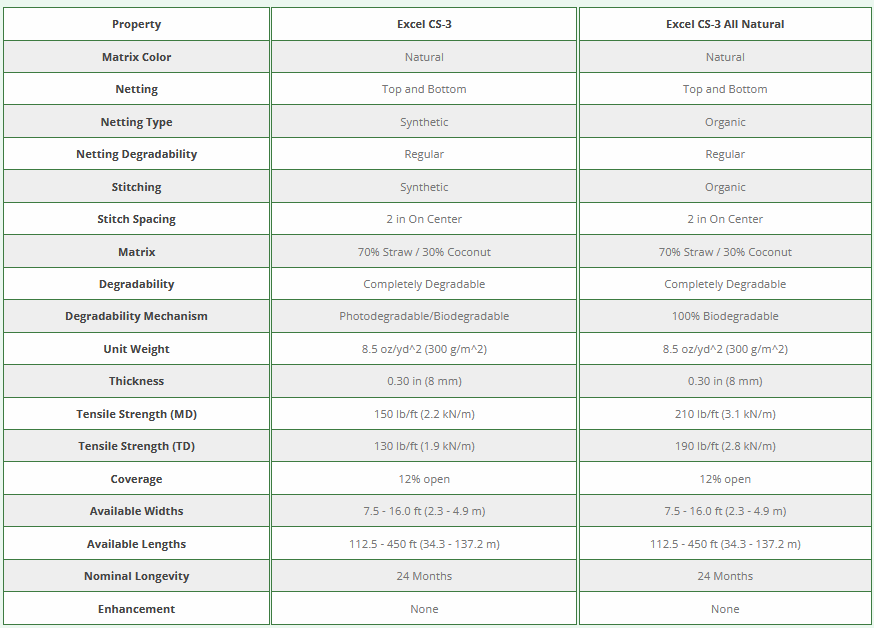Click the "Stitch Spacing" property label

click(x=136, y=219)
